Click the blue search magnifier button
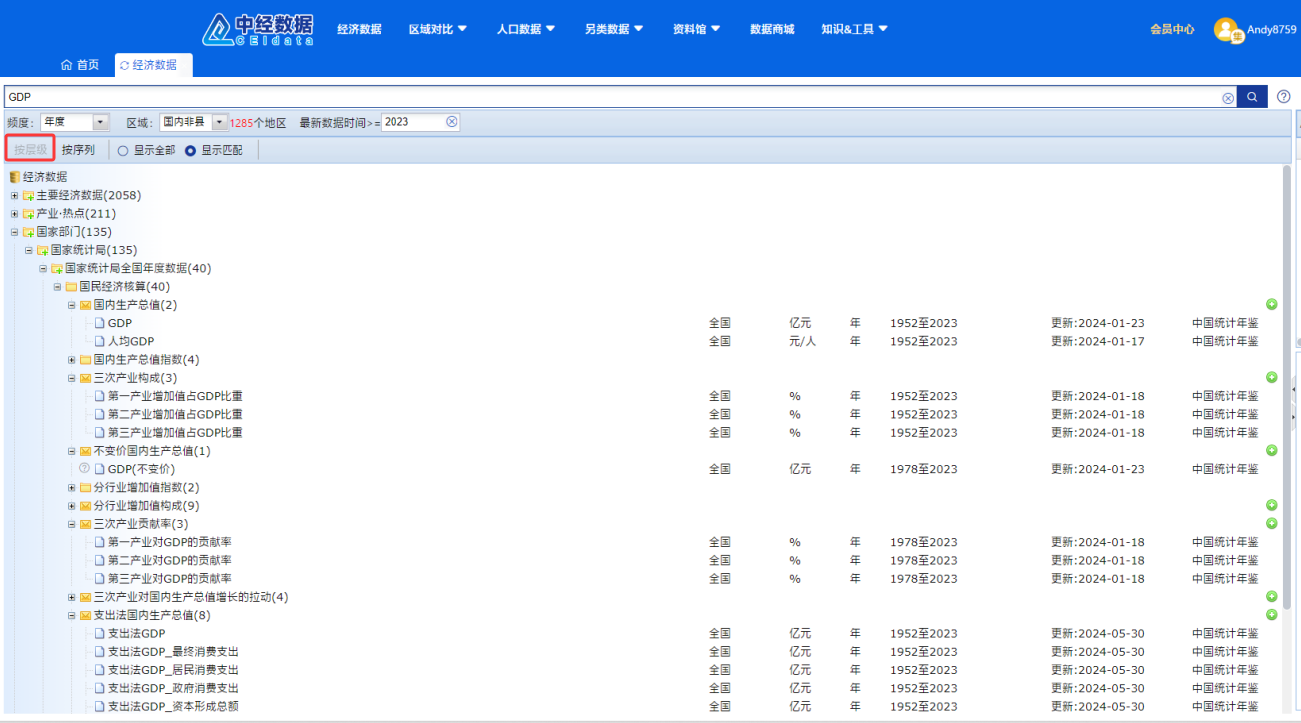The width and height of the screenshot is (1301, 723). tap(1251, 97)
